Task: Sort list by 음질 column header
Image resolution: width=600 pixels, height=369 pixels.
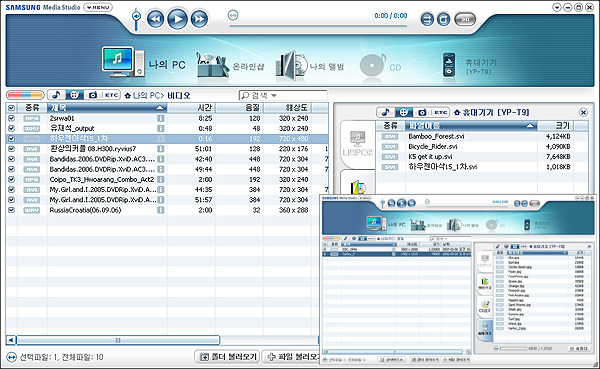Action: 240,108
